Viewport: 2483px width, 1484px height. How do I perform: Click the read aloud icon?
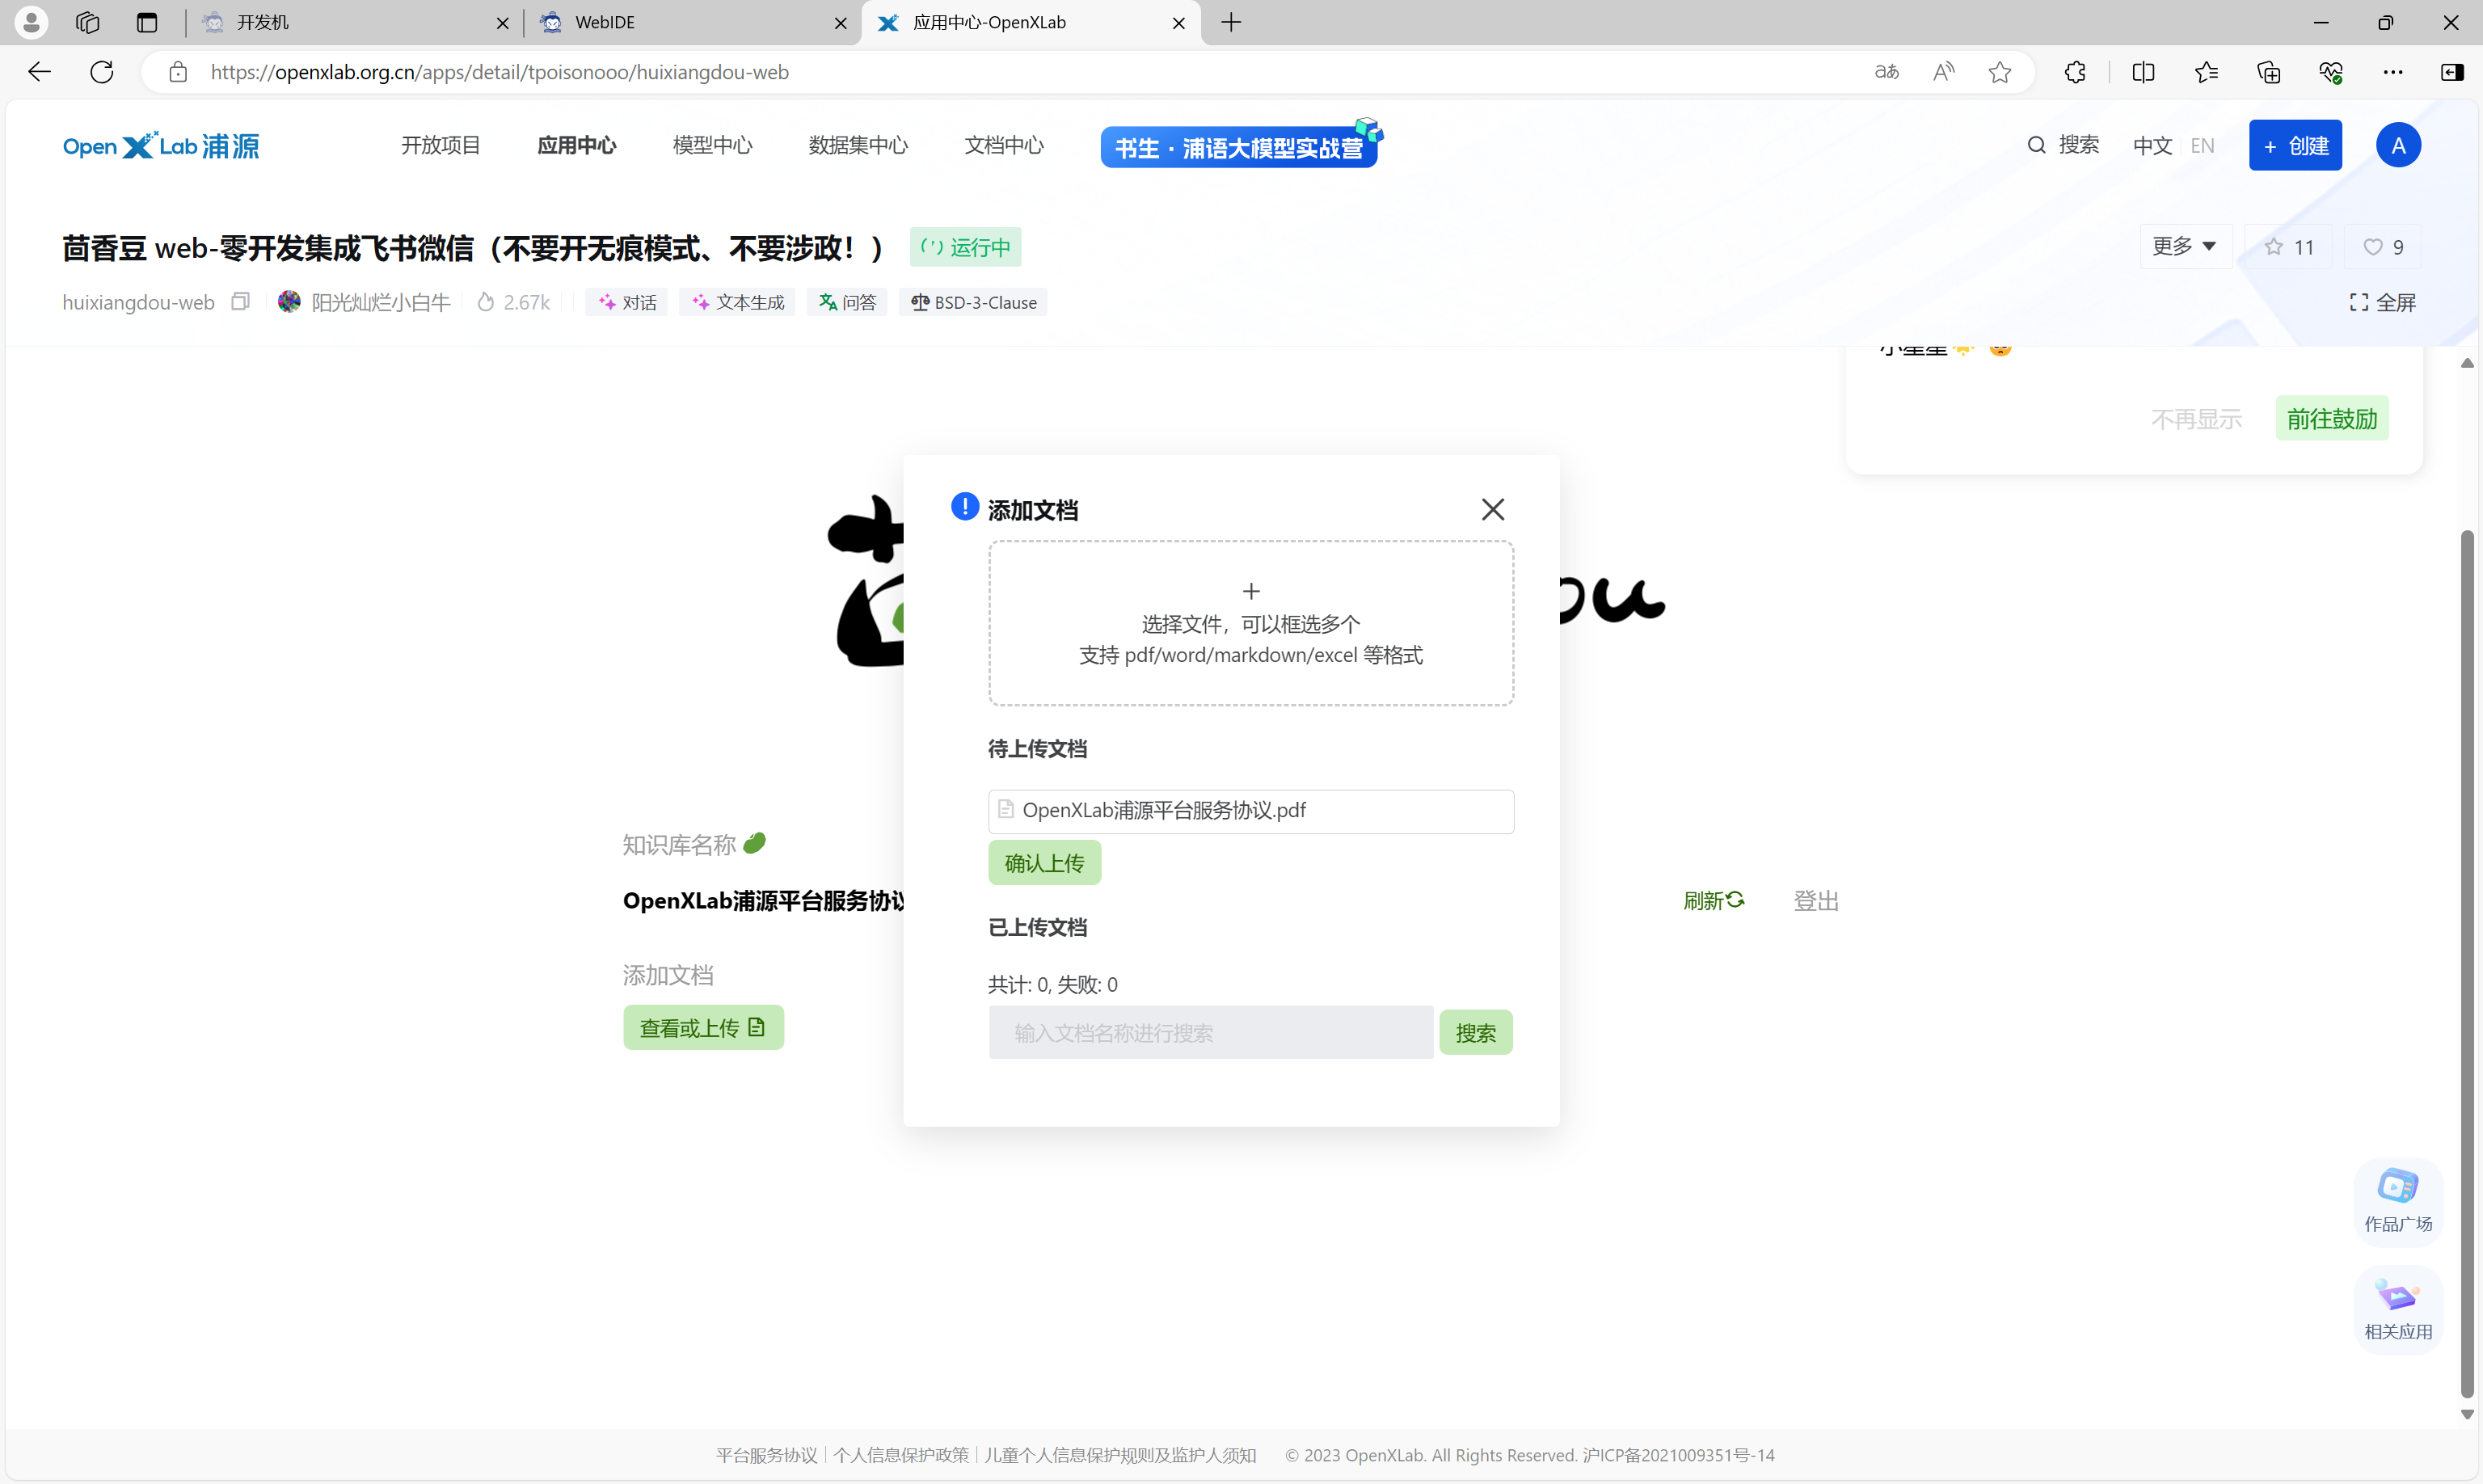pyautogui.click(x=1944, y=72)
